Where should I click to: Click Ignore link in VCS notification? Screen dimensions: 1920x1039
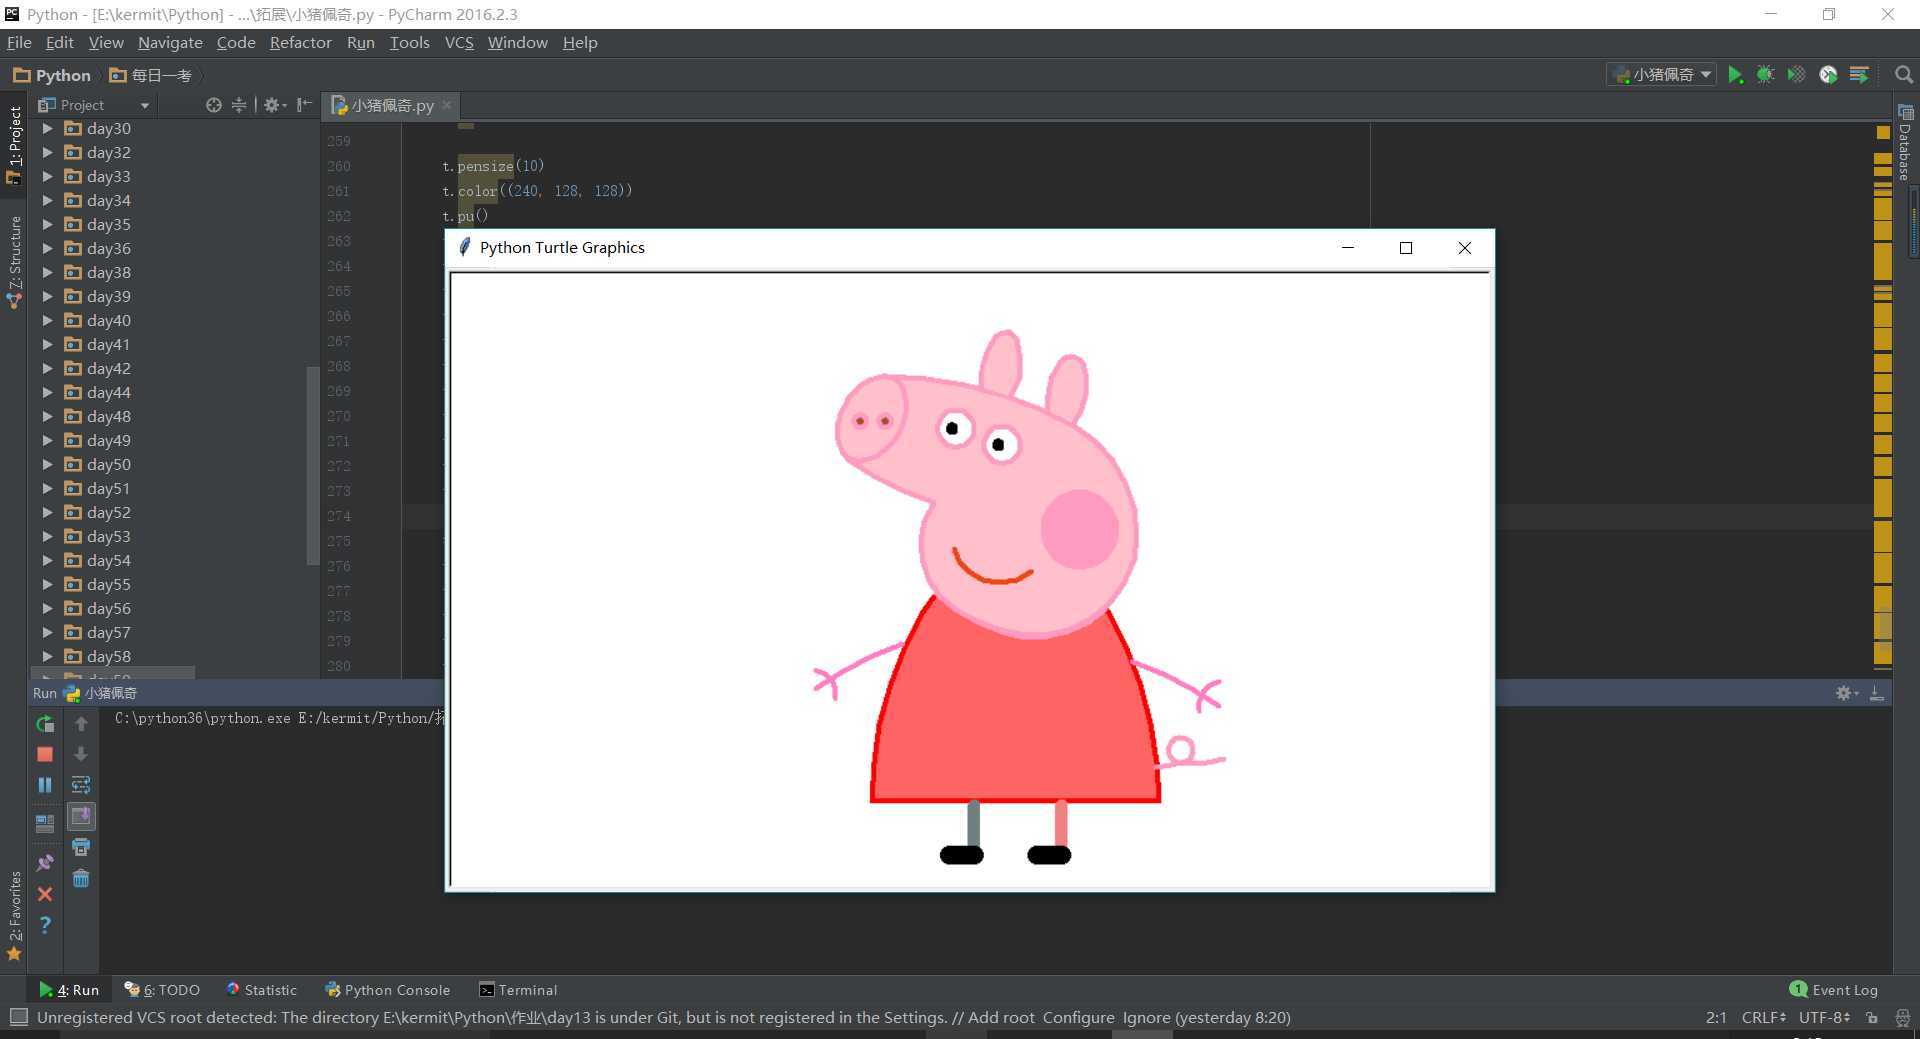(1146, 1017)
